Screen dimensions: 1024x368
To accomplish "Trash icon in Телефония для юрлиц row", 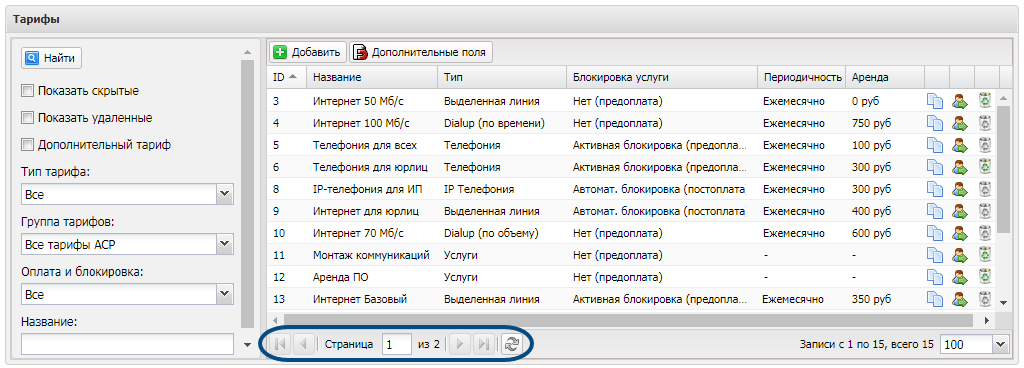I will pyautogui.click(x=984, y=167).
